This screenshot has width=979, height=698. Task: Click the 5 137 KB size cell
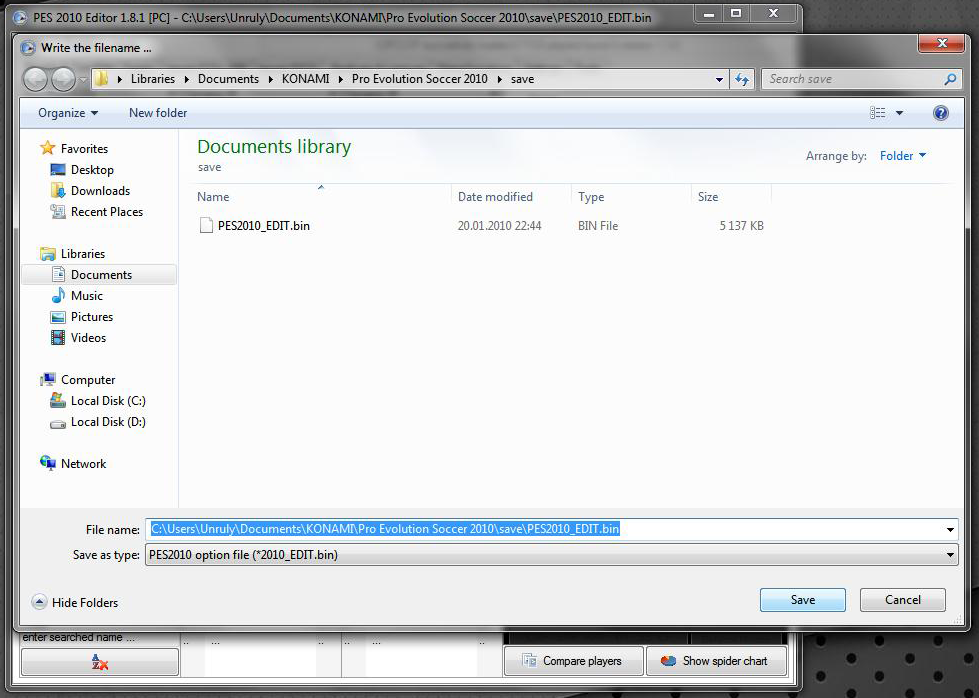tap(741, 226)
